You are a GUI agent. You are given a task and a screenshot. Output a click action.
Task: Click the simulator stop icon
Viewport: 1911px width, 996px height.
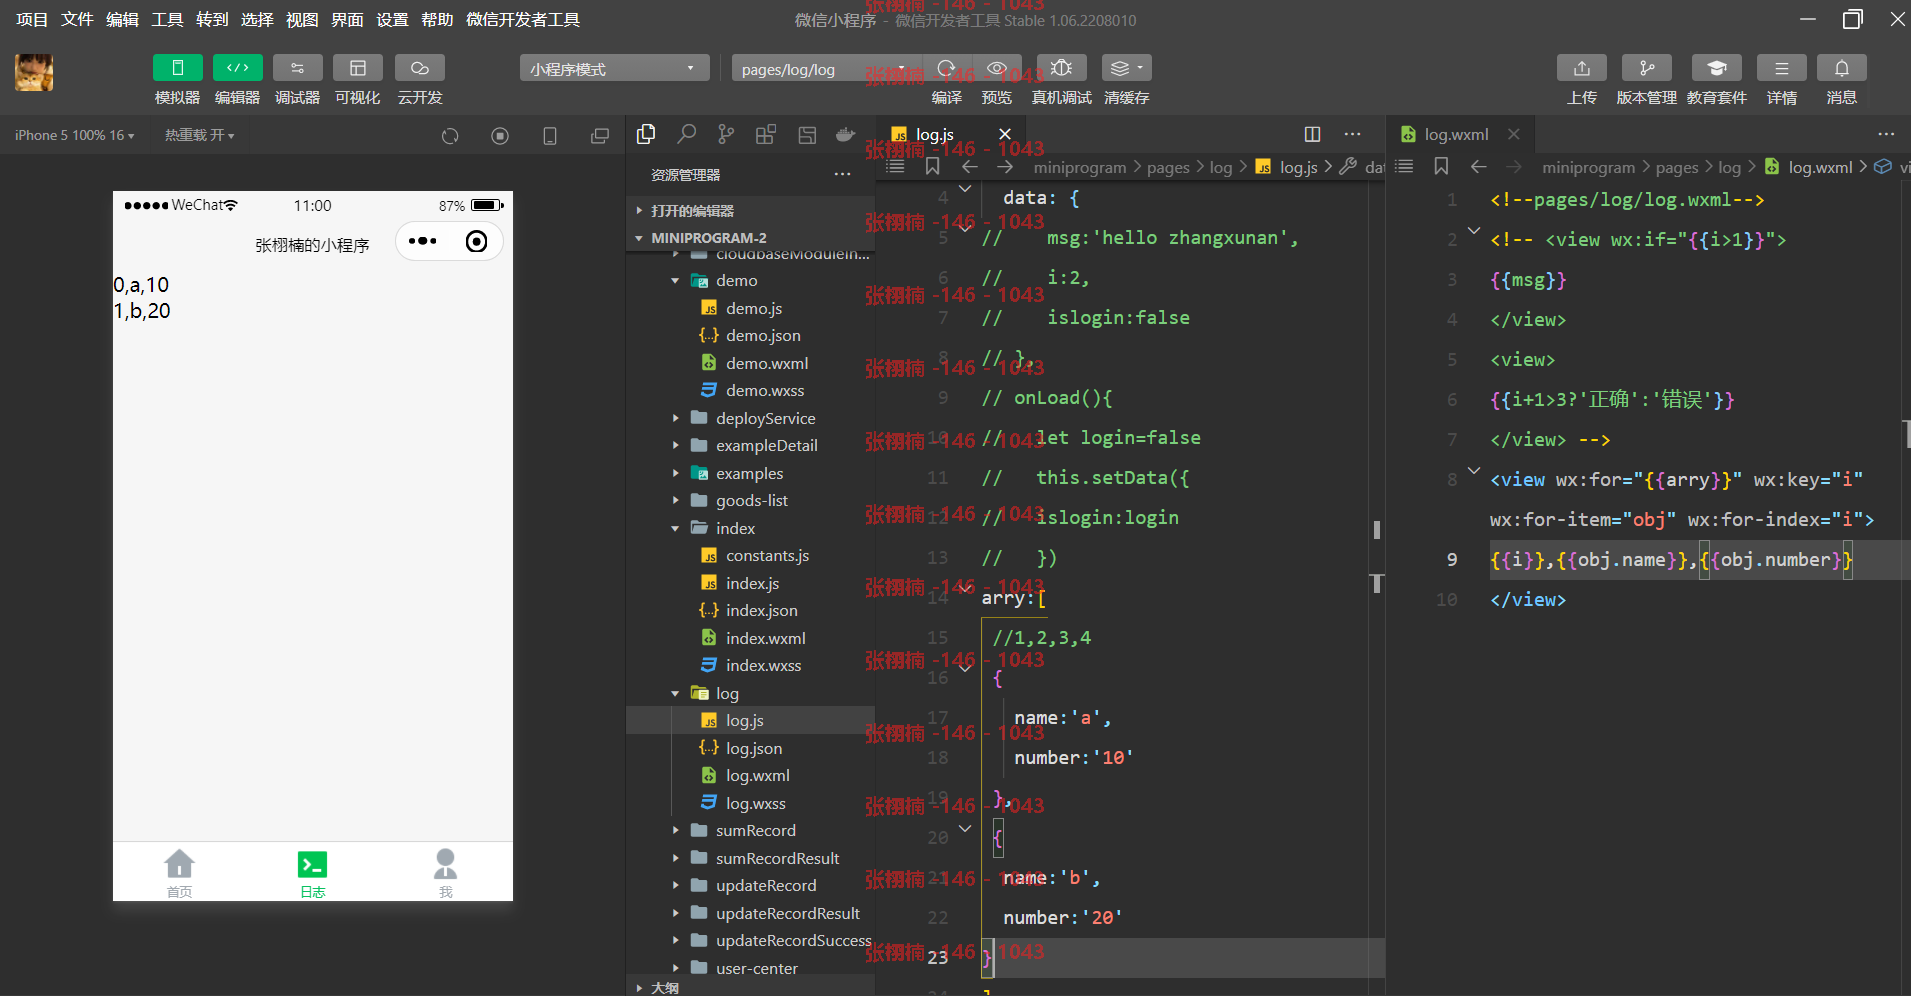[x=500, y=135]
